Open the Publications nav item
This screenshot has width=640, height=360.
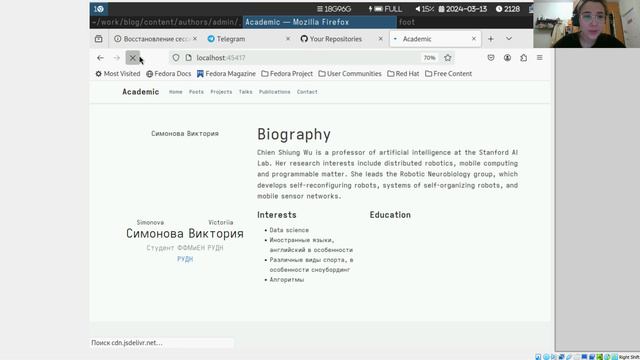point(275,92)
